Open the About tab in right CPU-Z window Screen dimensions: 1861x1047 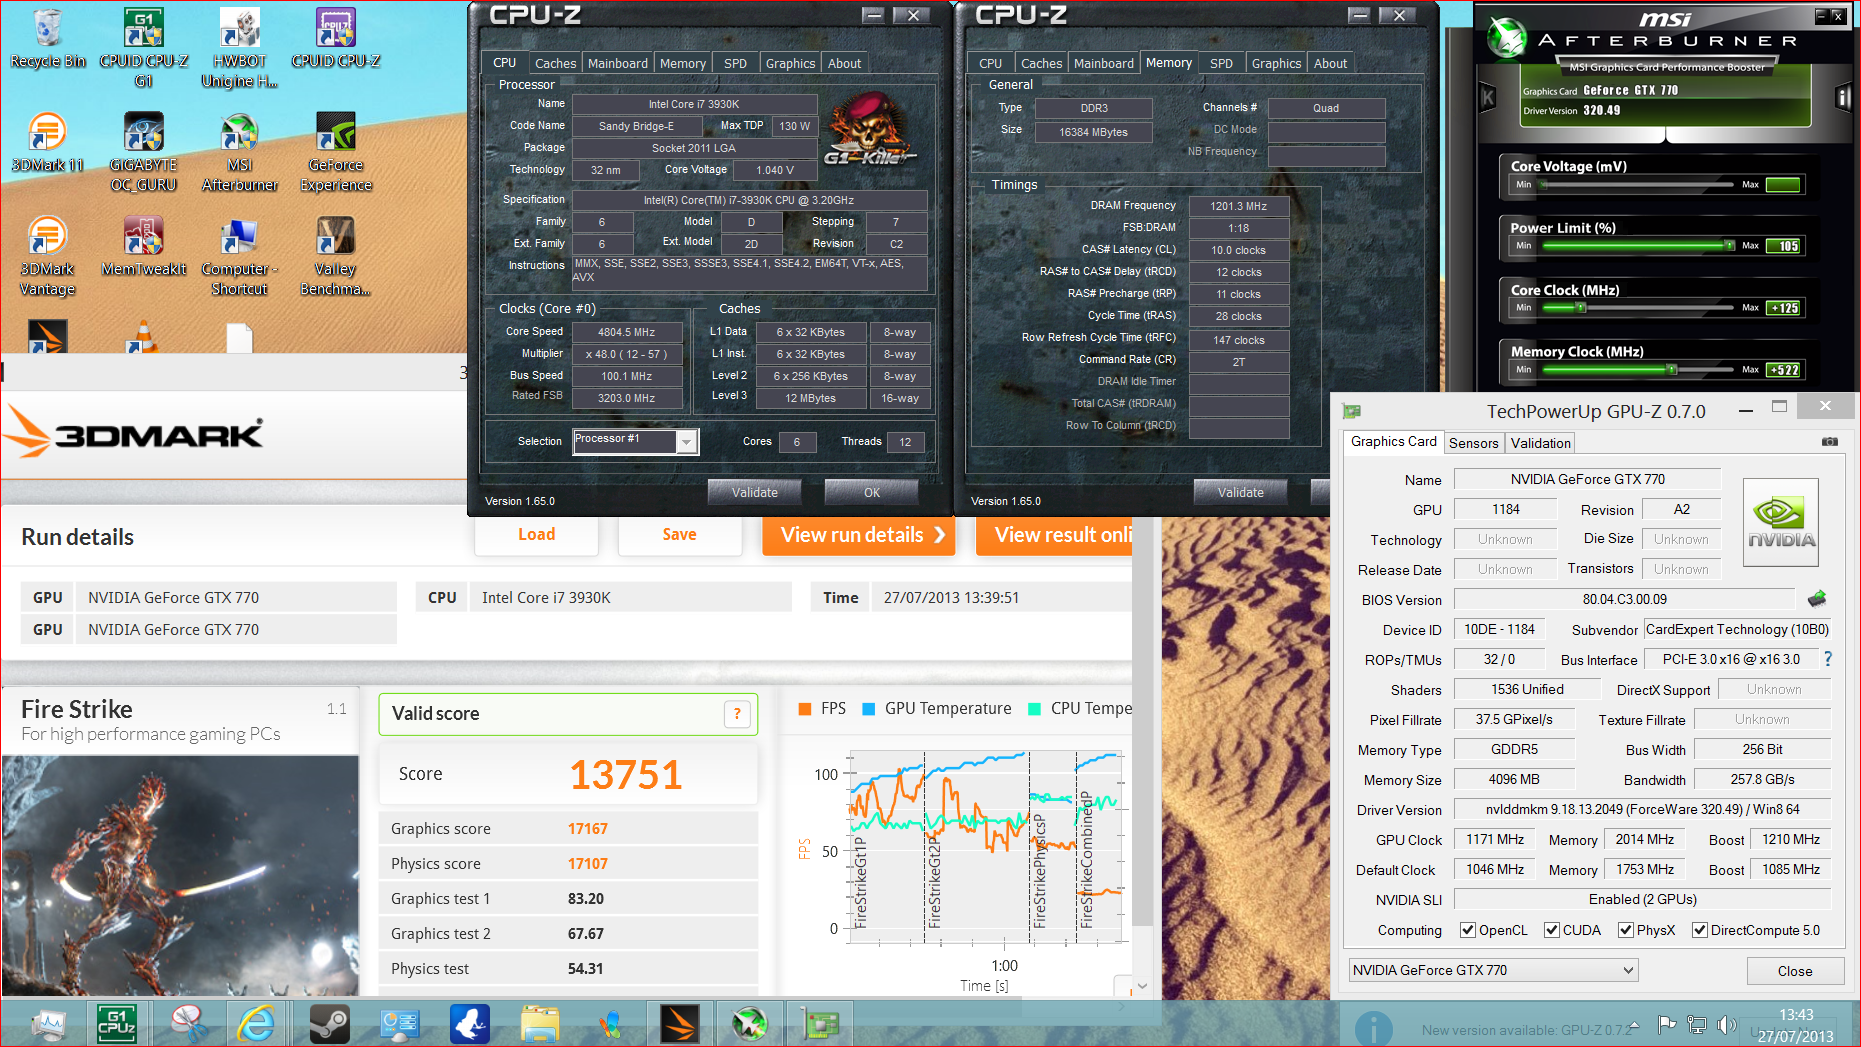pyautogui.click(x=1330, y=63)
